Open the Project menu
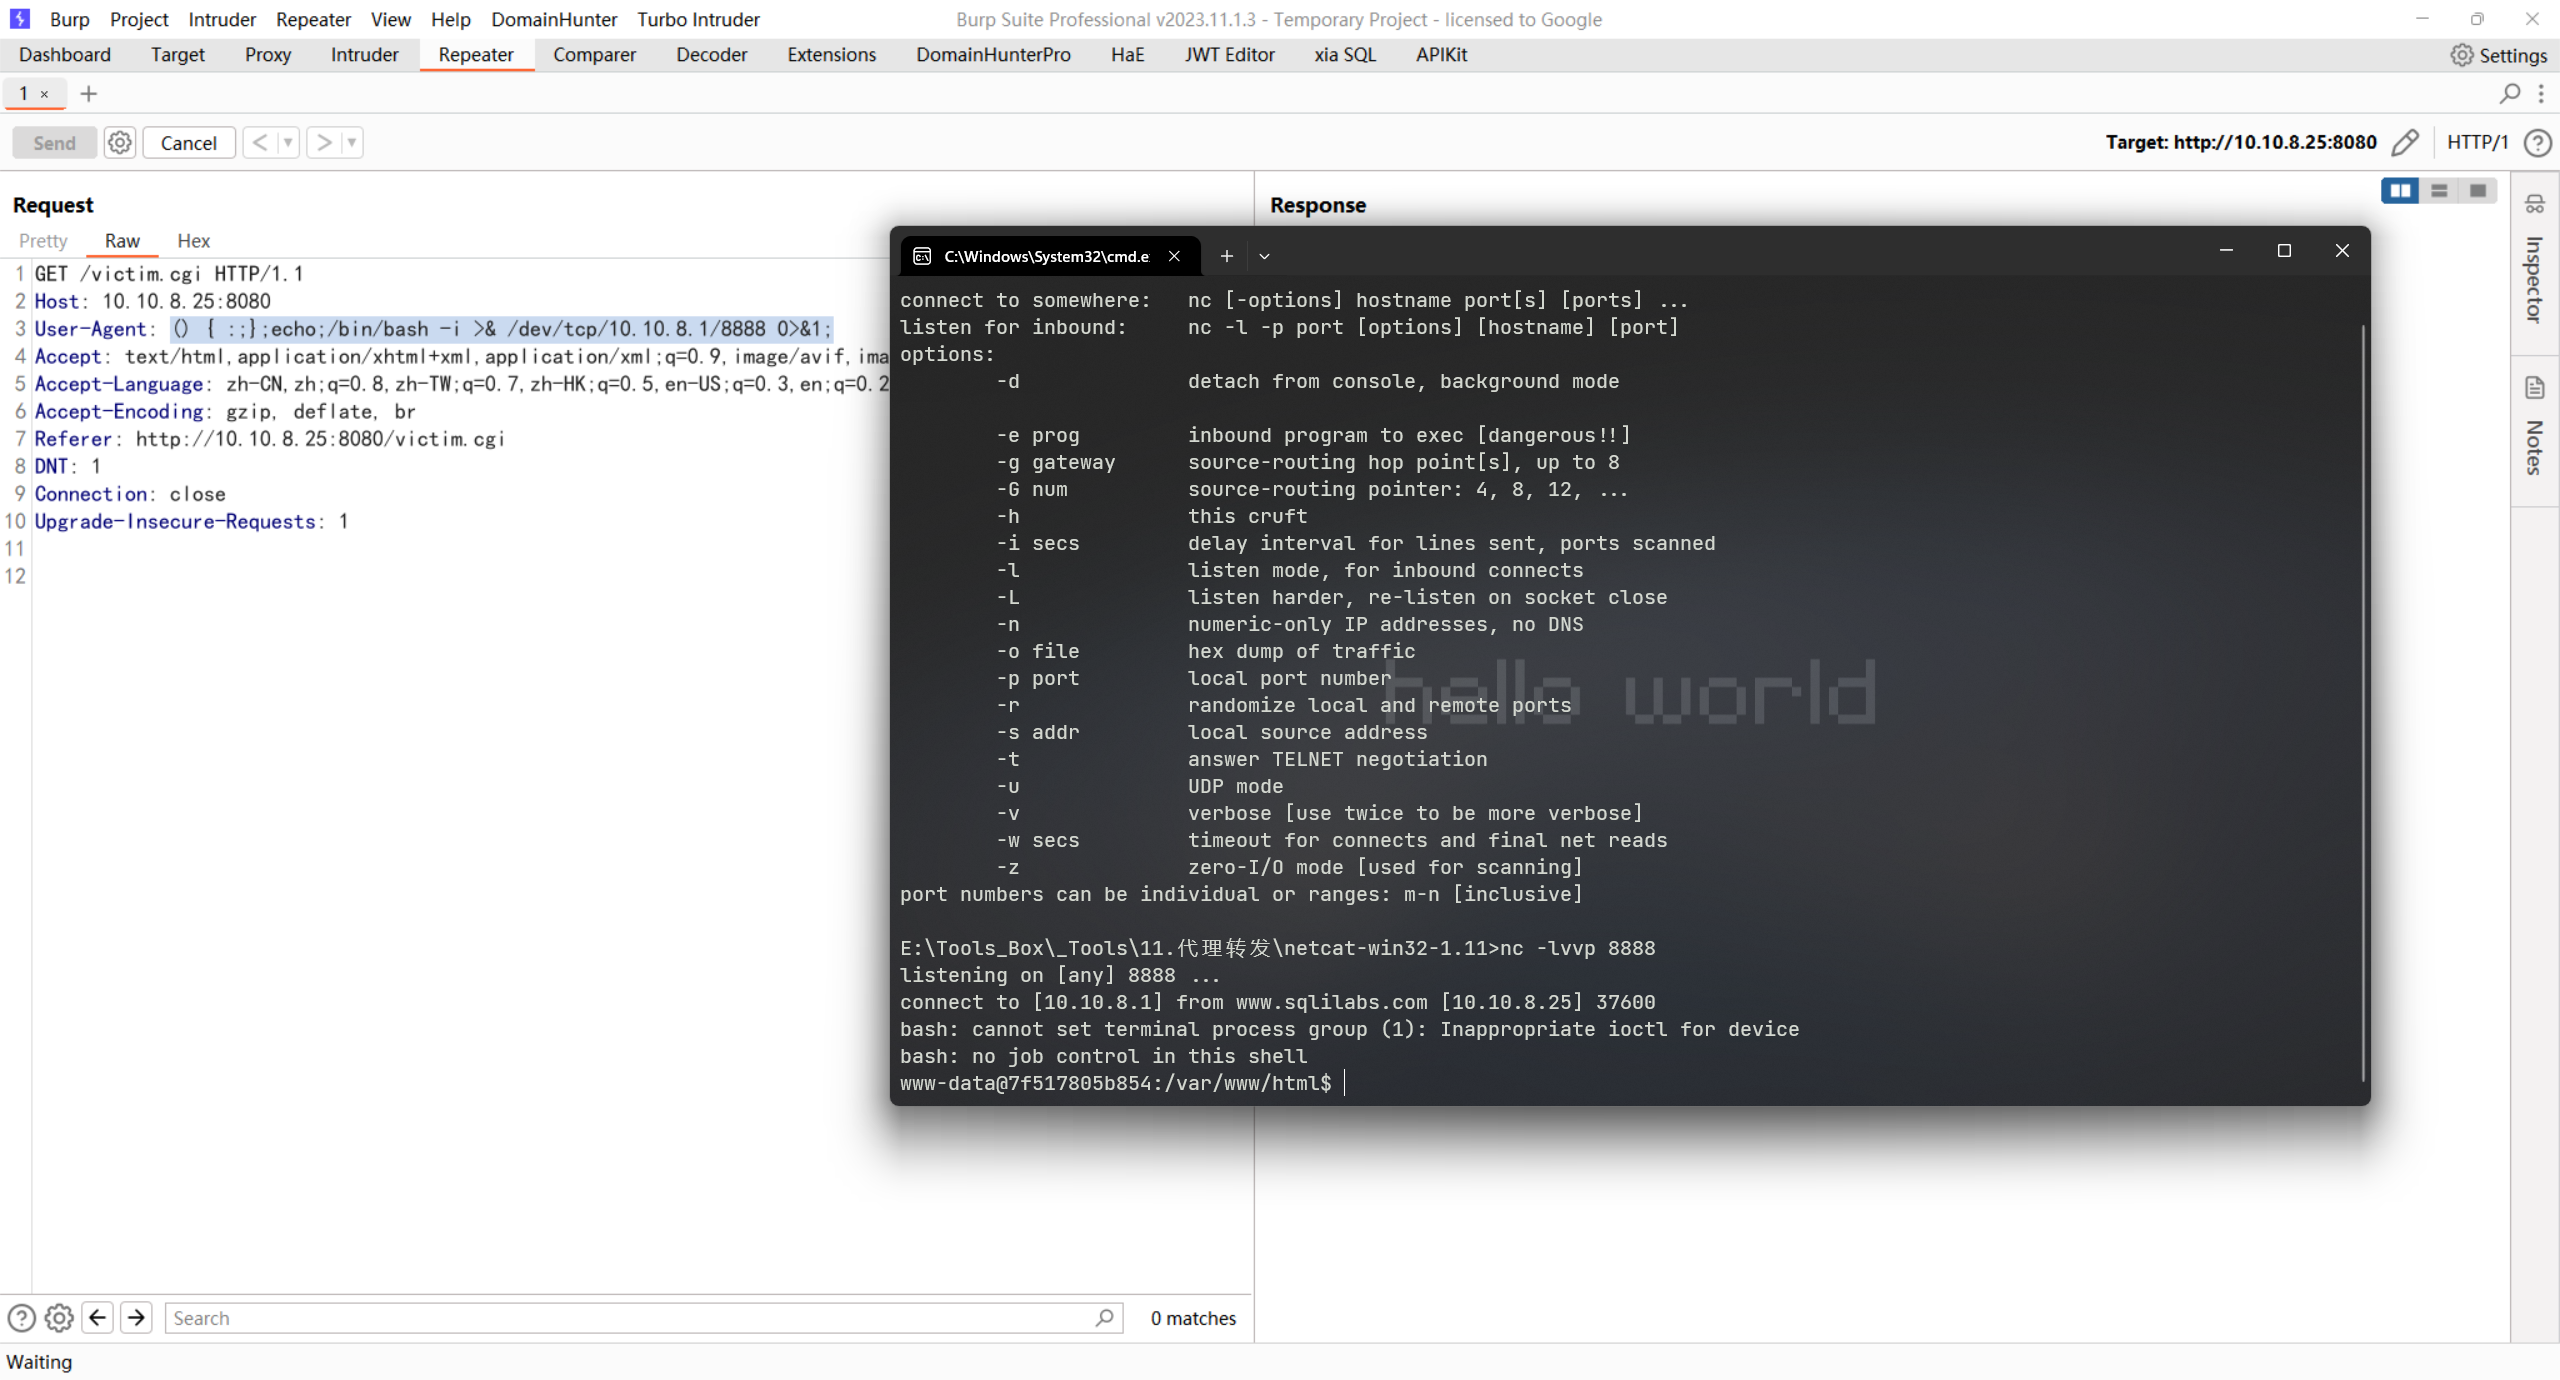Screen dimensions: 2560x1380 (x=139, y=19)
